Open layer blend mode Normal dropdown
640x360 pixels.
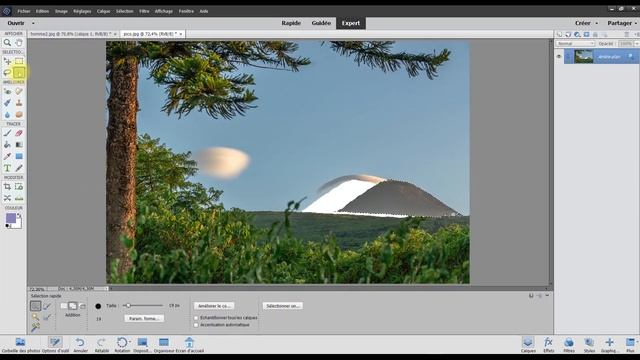click(575, 43)
